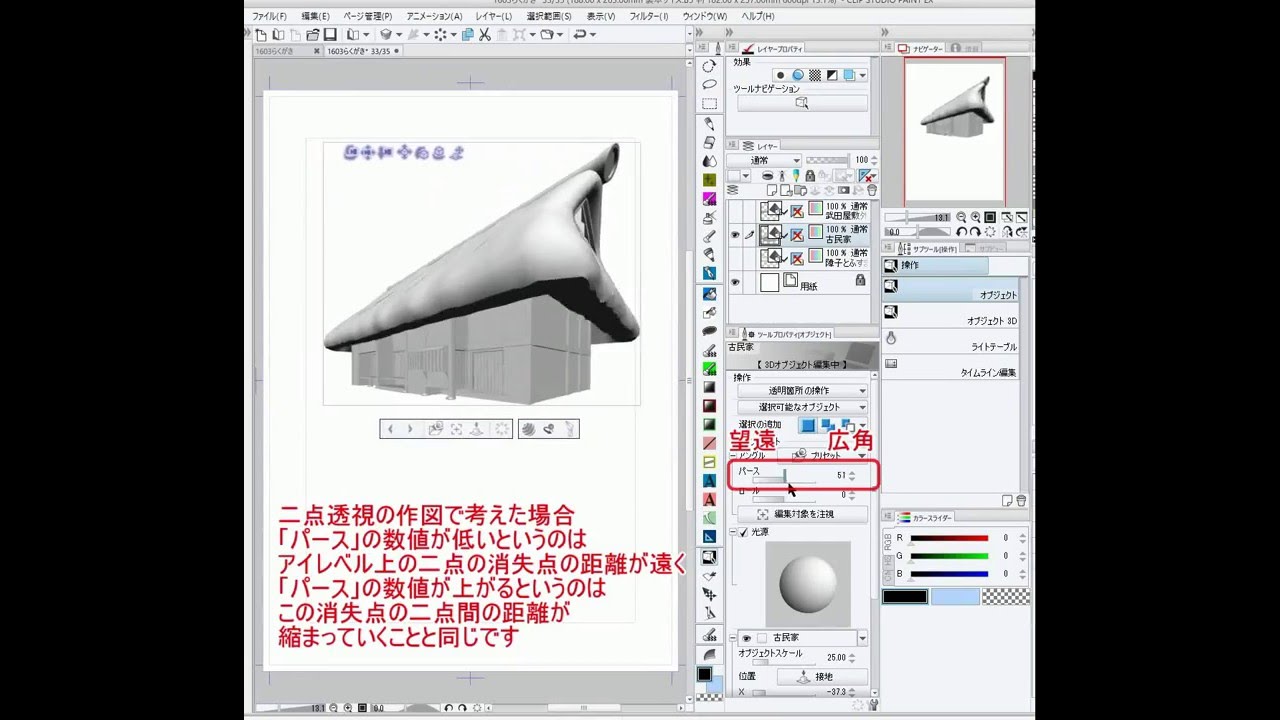
Task: Click the Undo arrow icon
Action: [580, 35]
